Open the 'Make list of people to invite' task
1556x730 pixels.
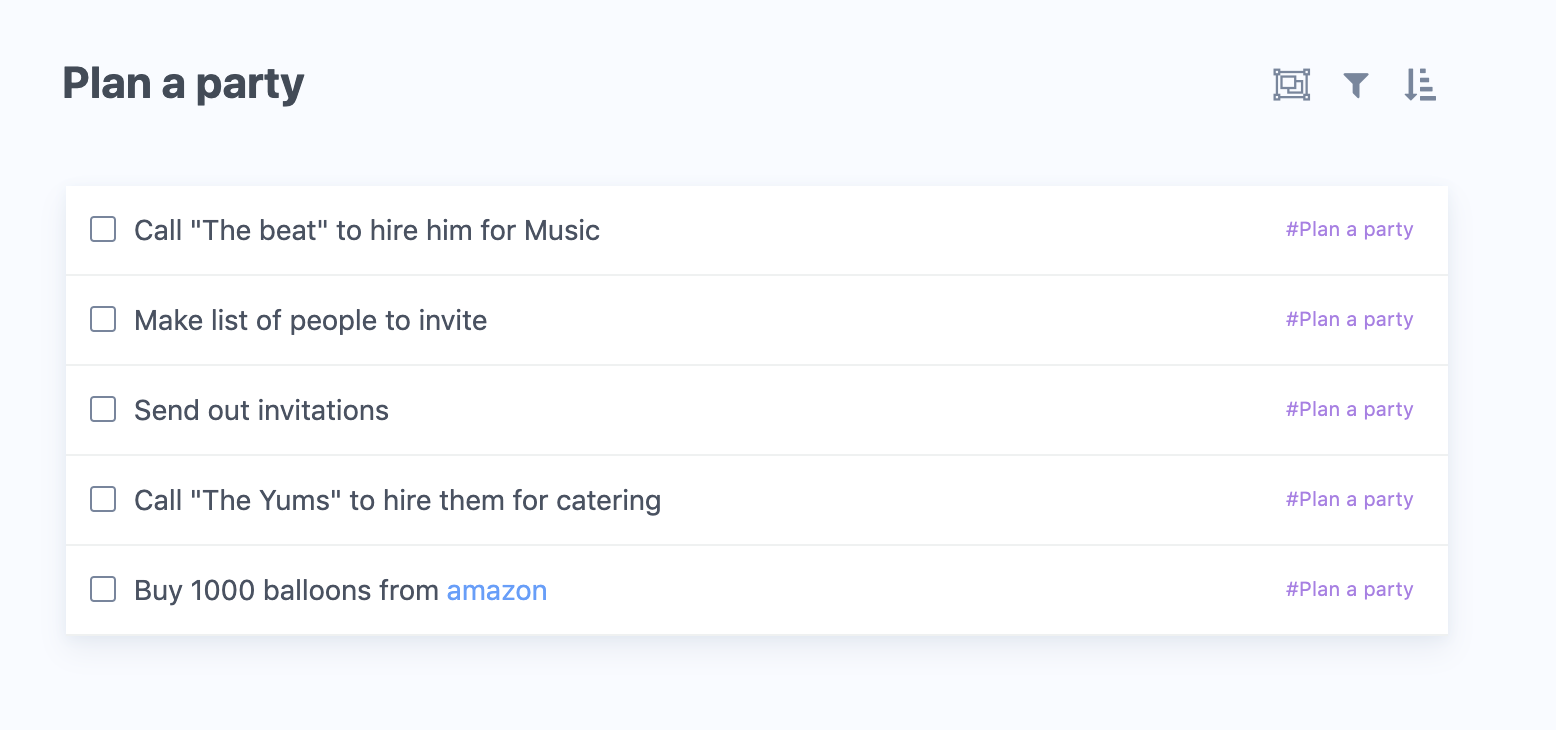[x=311, y=321]
